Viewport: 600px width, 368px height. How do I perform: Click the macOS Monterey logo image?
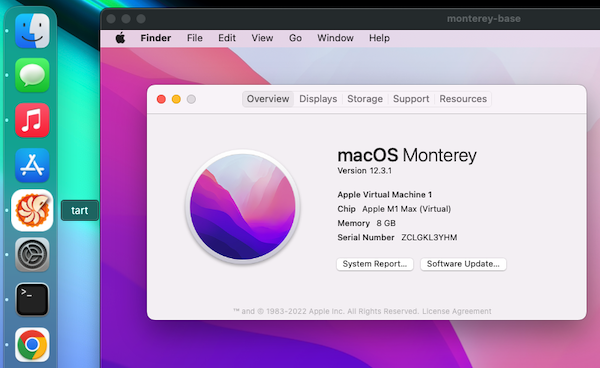click(243, 207)
